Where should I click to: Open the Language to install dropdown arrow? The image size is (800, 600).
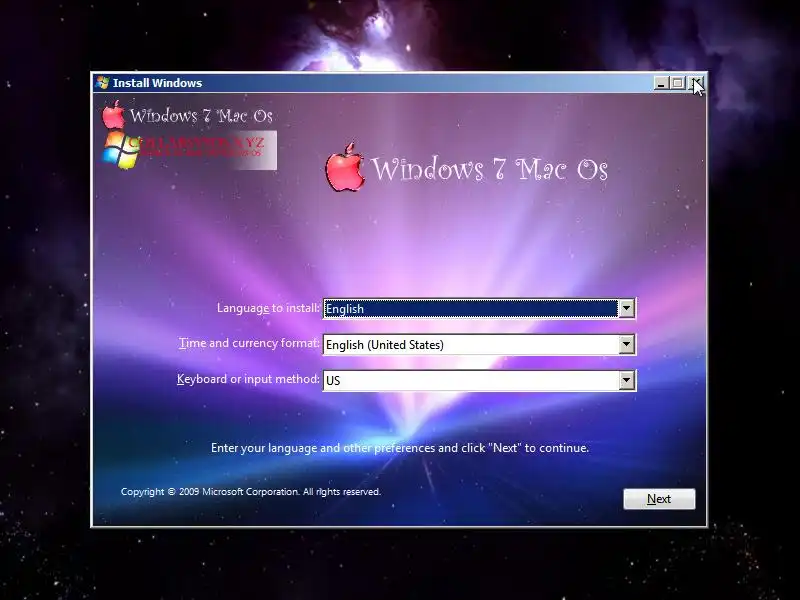click(626, 308)
